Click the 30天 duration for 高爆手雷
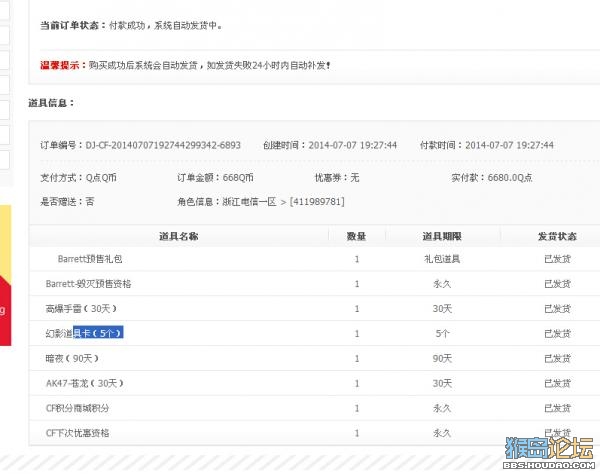The height and width of the screenshot is (474, 600). point(442,309)
